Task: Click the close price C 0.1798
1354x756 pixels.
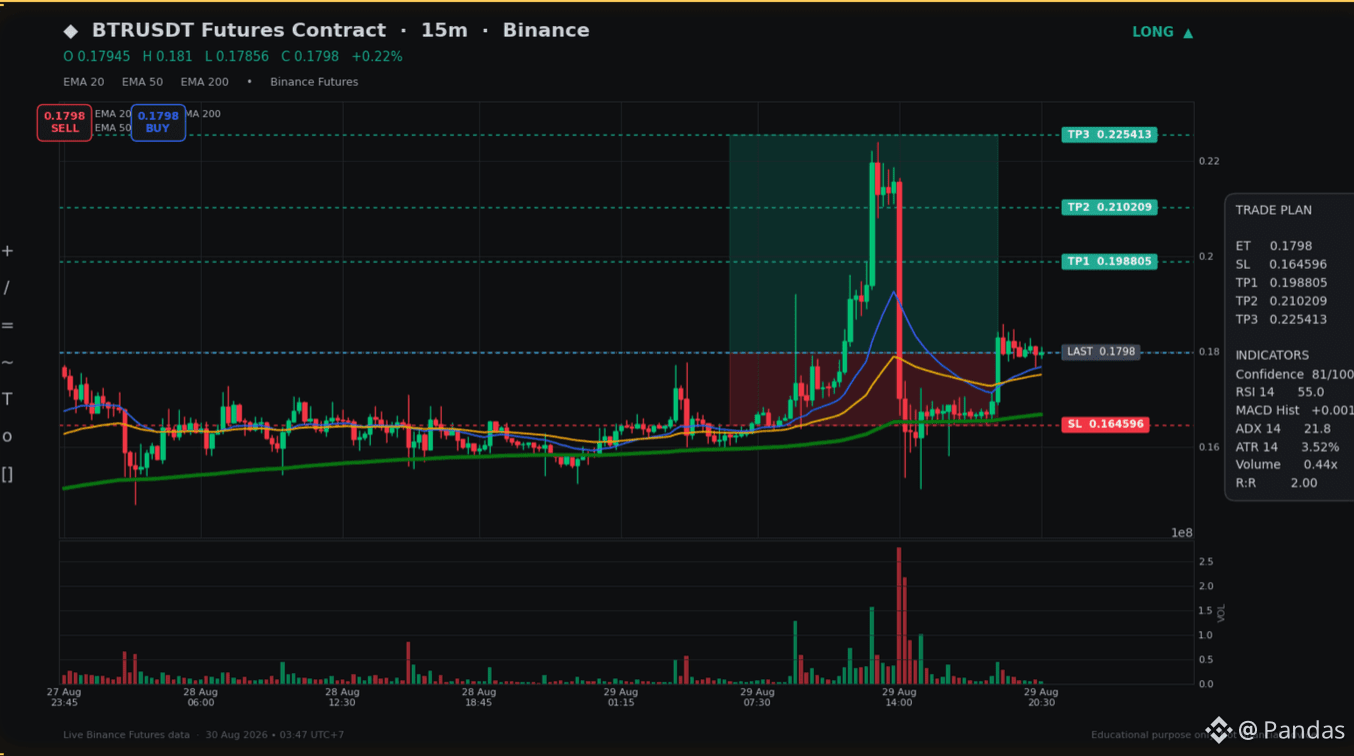Action: [x=310, y=57]
